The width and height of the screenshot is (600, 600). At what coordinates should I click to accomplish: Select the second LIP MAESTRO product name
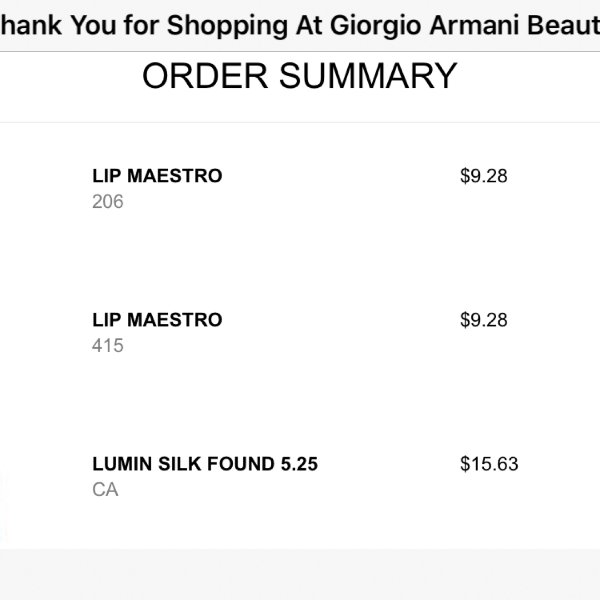[x=157, y=320]
